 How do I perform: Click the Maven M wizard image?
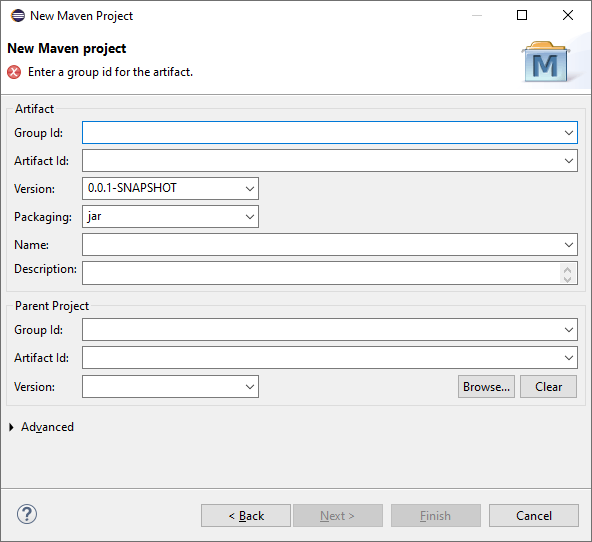coord(546,62)
